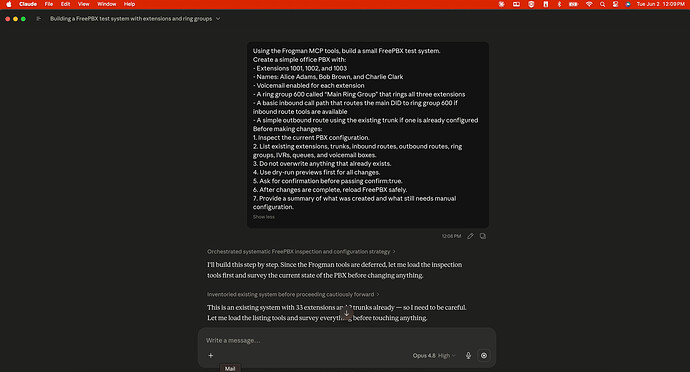
Task: Open Spotlight search in menu bar
Action: (602, 4)
